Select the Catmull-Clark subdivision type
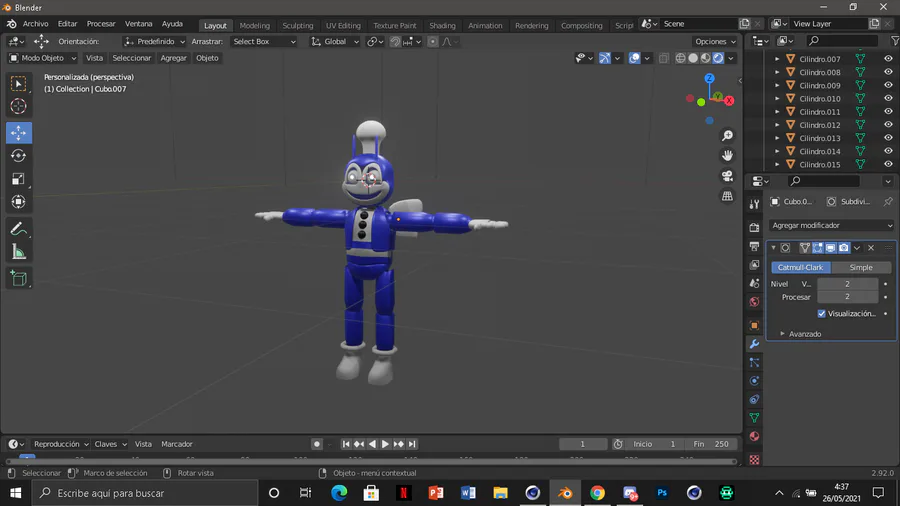Screen dimensions: 900x506 800,267
